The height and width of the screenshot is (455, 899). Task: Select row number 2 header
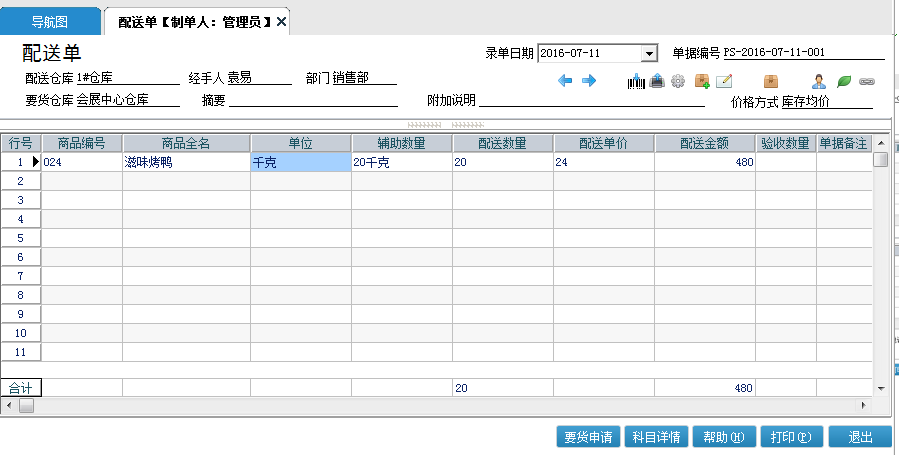(x=21, y=181)
